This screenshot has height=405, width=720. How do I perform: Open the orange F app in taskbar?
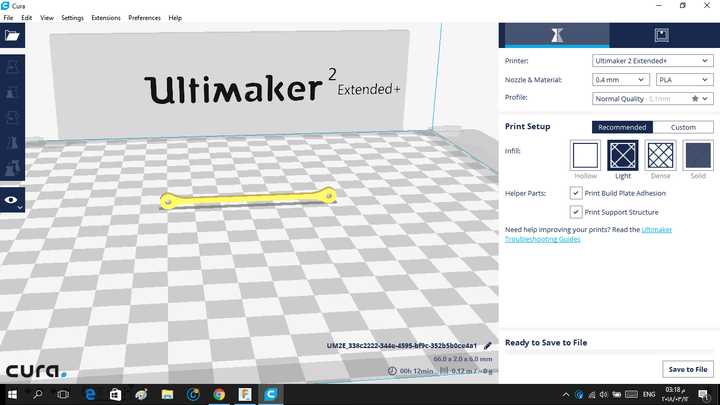[245, 394]
